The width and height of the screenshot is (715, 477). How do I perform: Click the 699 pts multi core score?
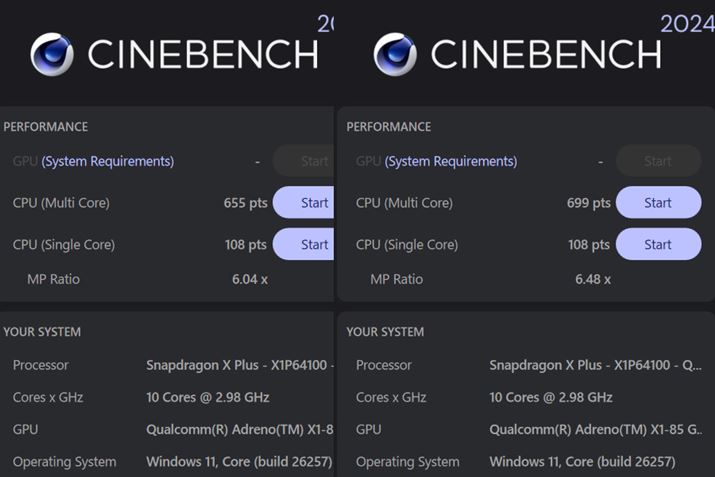tap(588, 203)
